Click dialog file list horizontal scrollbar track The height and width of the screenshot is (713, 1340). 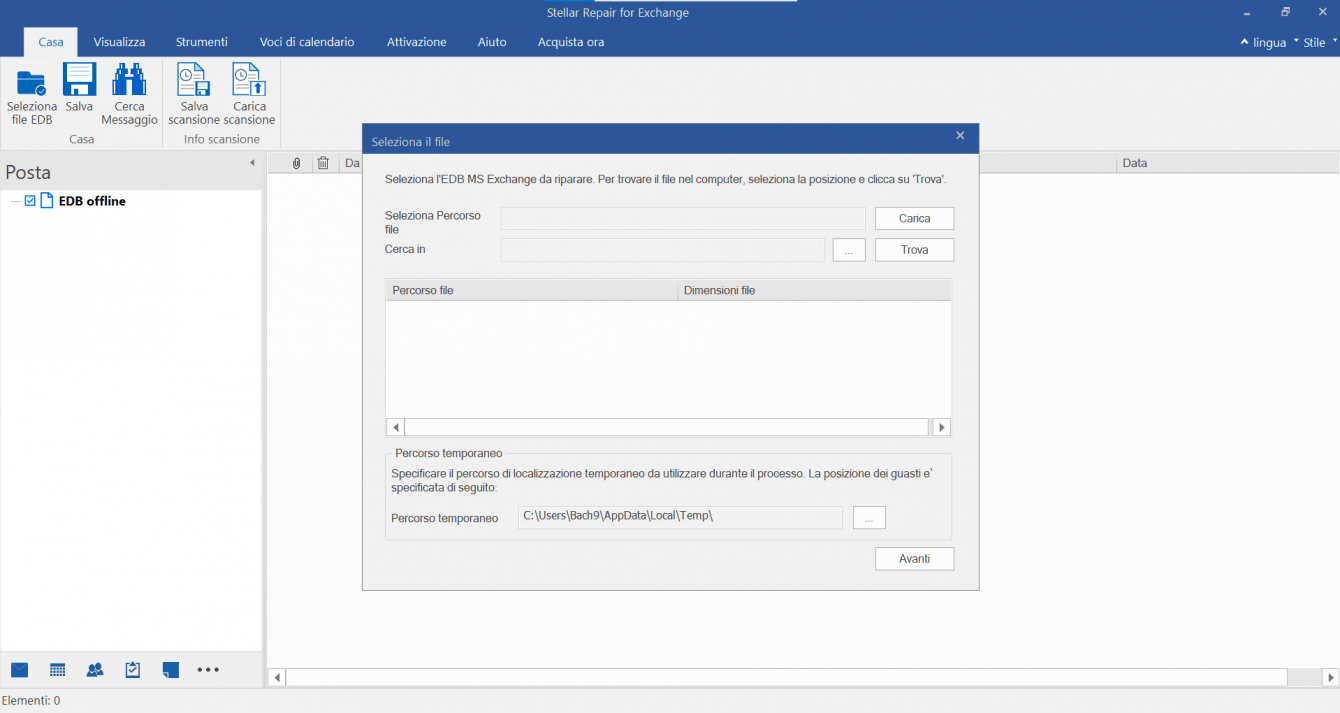(668, 427)
